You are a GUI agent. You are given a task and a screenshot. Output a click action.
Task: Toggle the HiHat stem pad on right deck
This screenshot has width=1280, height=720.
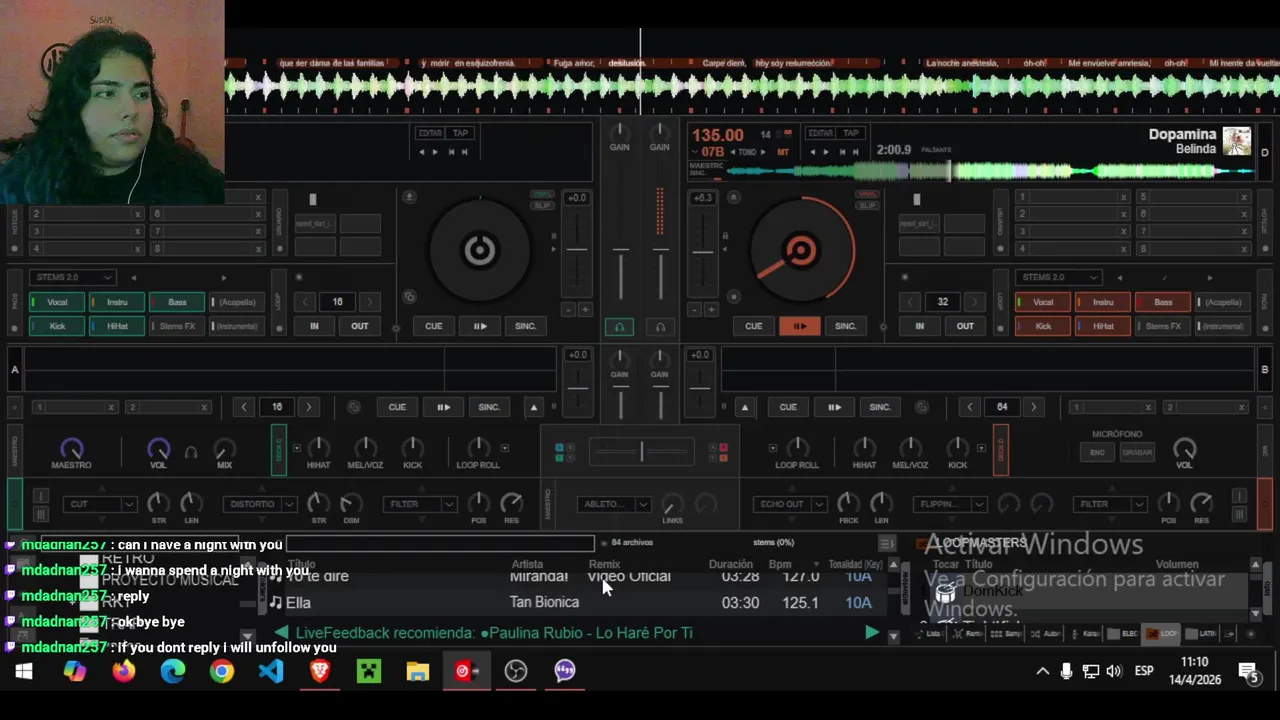[1103, 326]
